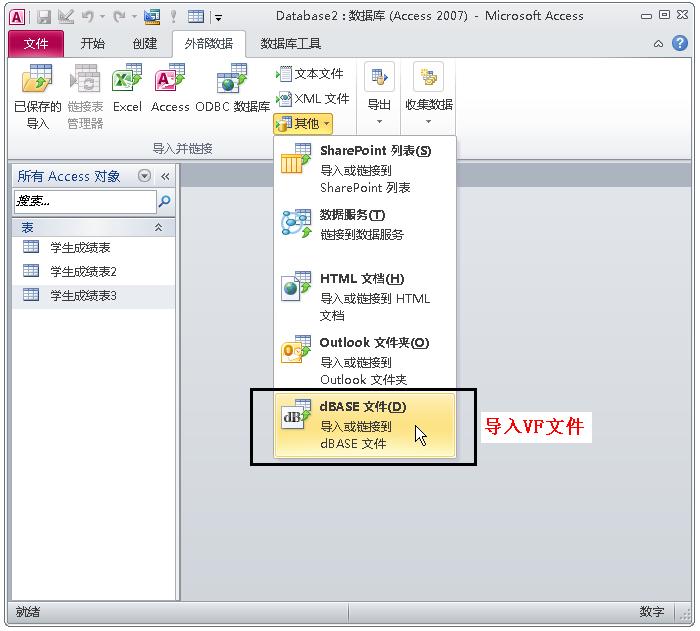Image resolution: width=700 pixels, height=631 pixels.
Task: Switch to the 开始 ribbon tab
Action: click(92, 44)
